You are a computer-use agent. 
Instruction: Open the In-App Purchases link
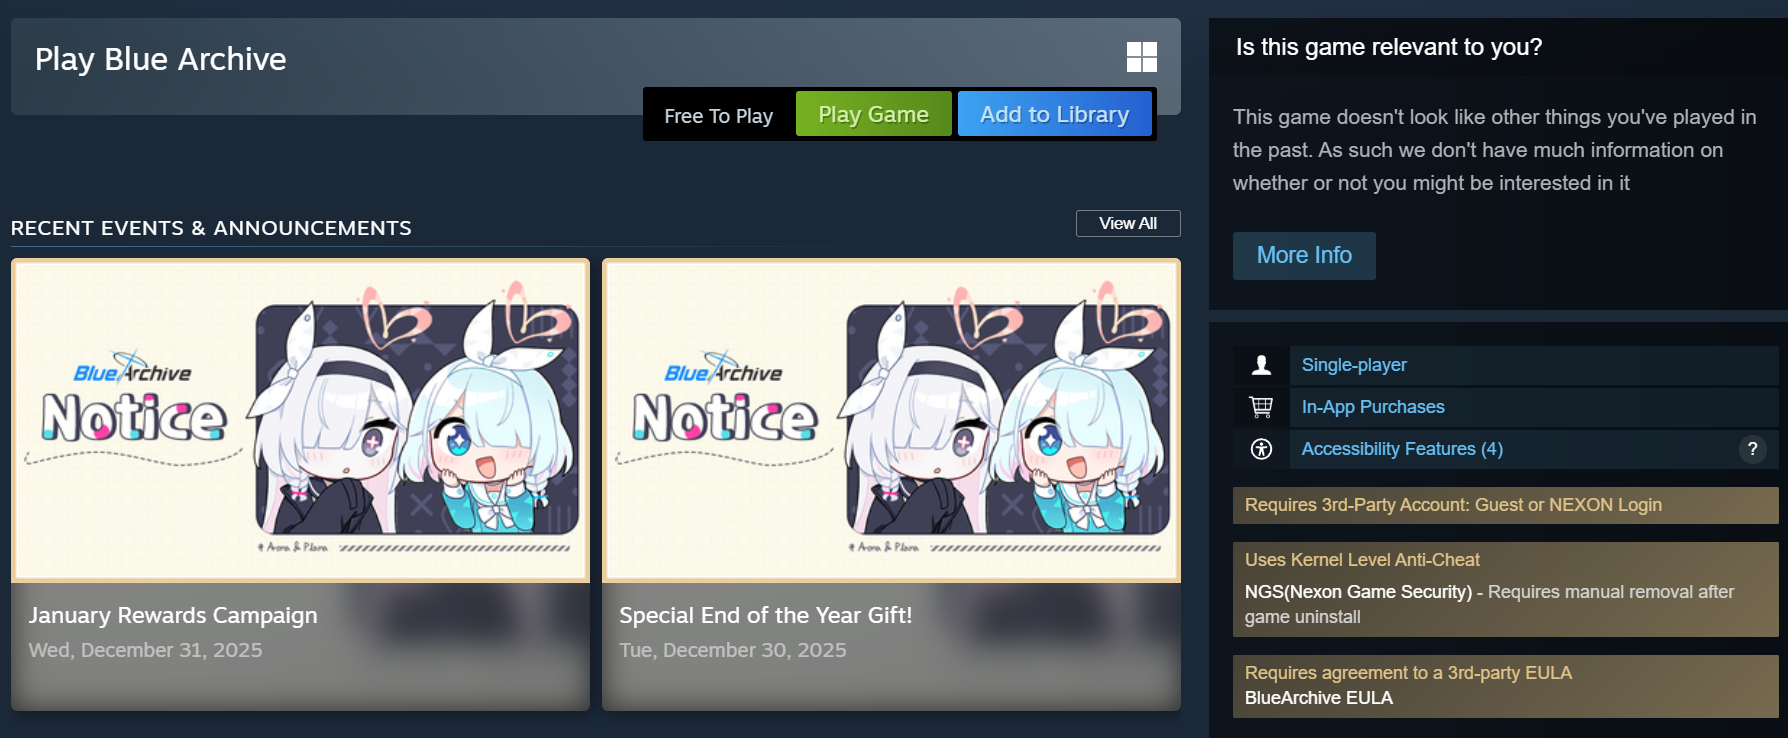coord(1373,407)
